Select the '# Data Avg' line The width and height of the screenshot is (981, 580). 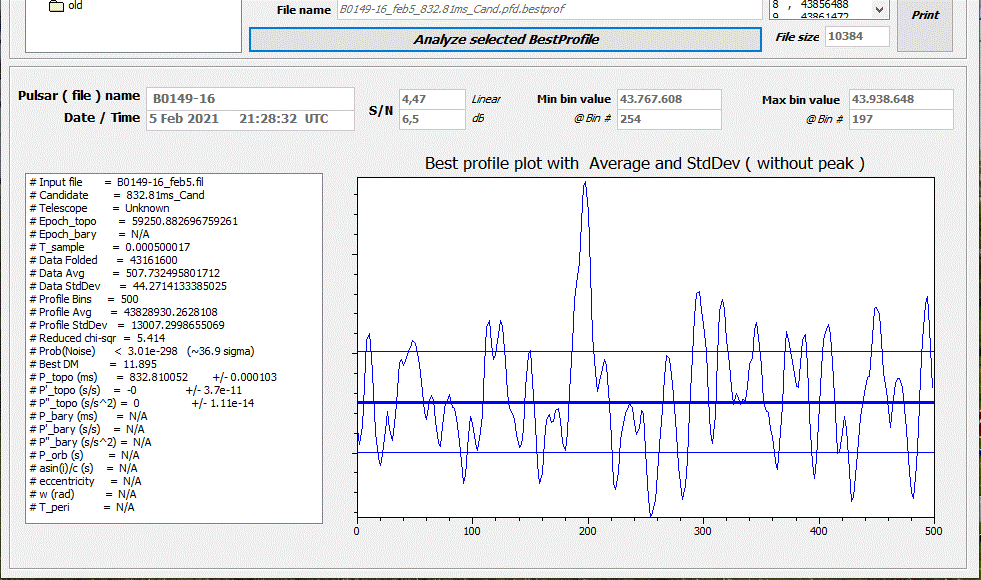125,273
